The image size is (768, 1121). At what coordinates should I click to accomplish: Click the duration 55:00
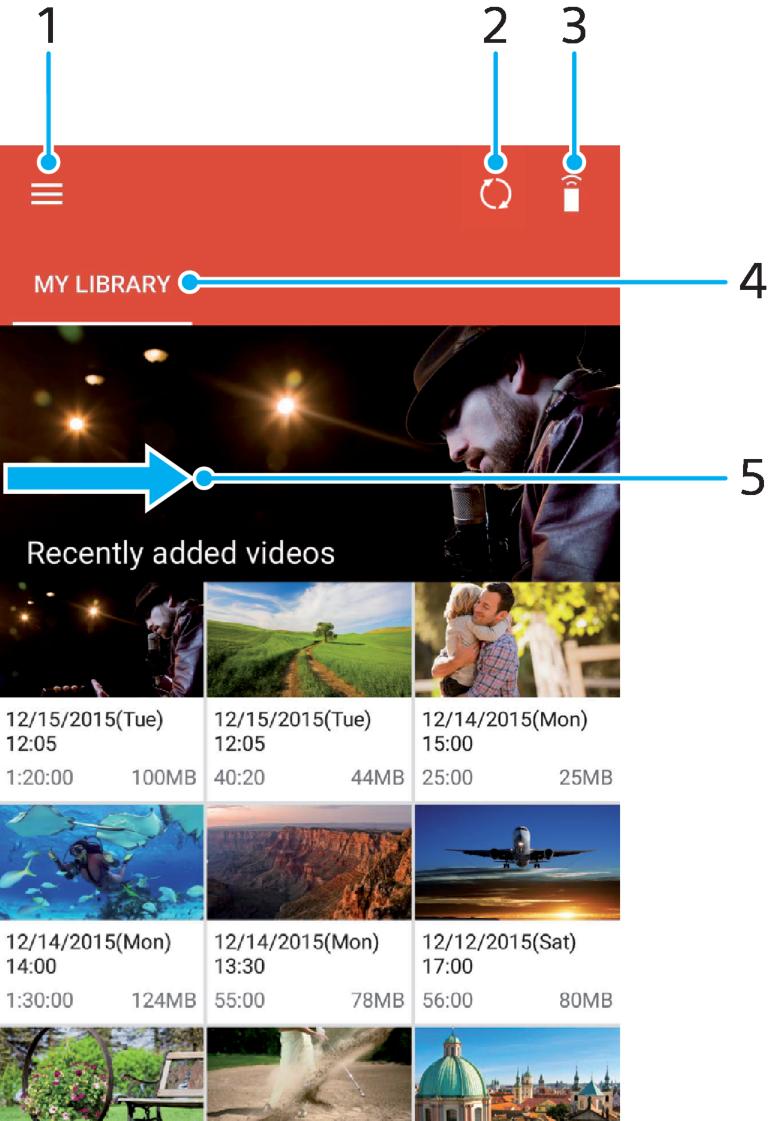pos(240,1000)
